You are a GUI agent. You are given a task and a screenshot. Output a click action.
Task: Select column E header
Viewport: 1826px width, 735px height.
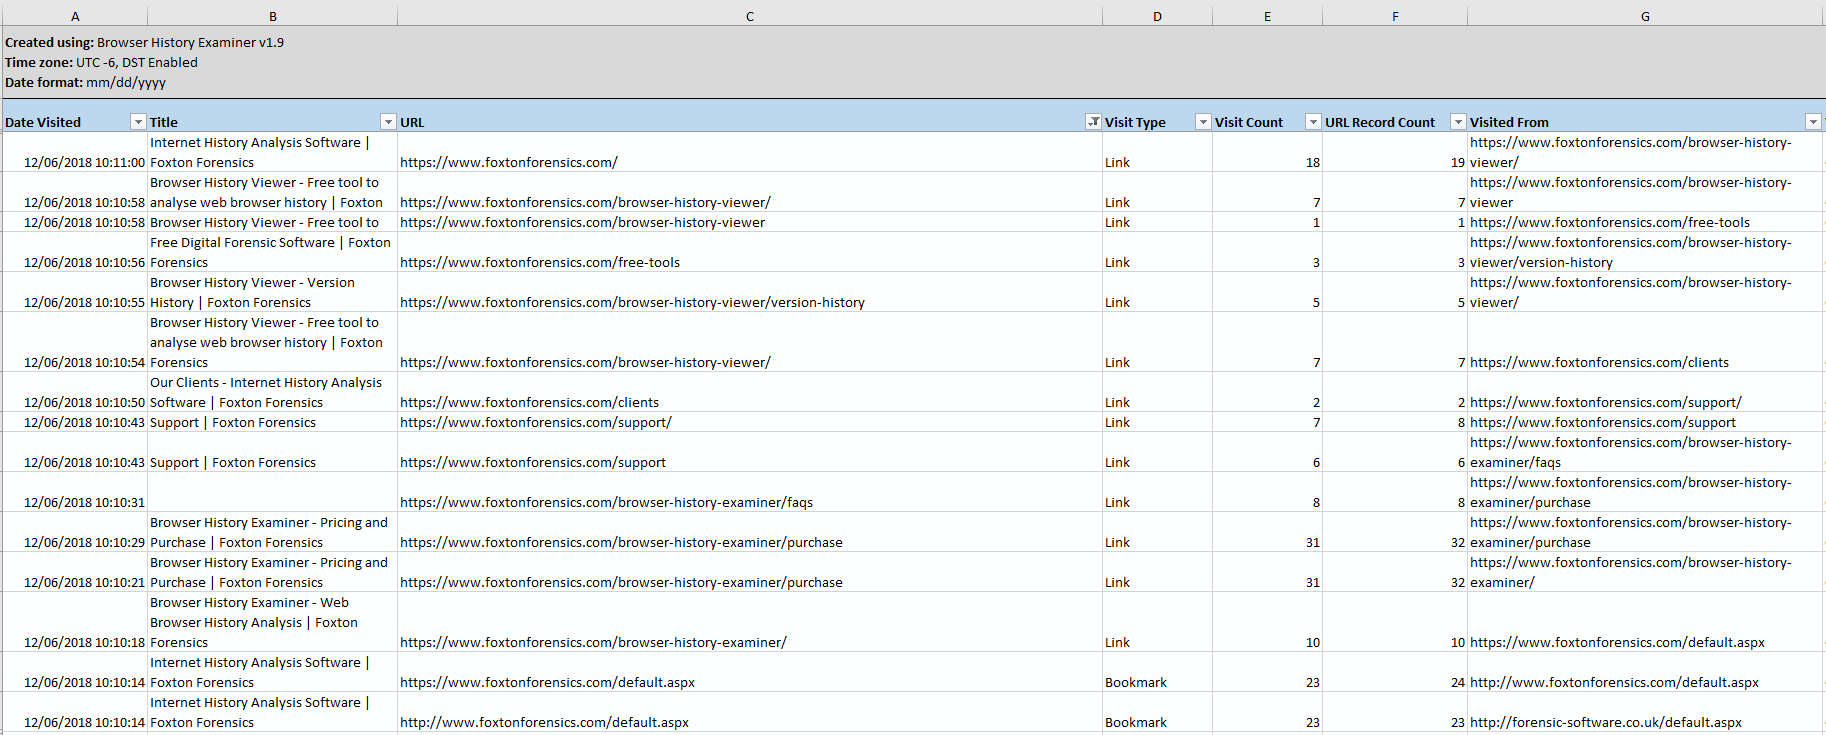point(1267,16)
